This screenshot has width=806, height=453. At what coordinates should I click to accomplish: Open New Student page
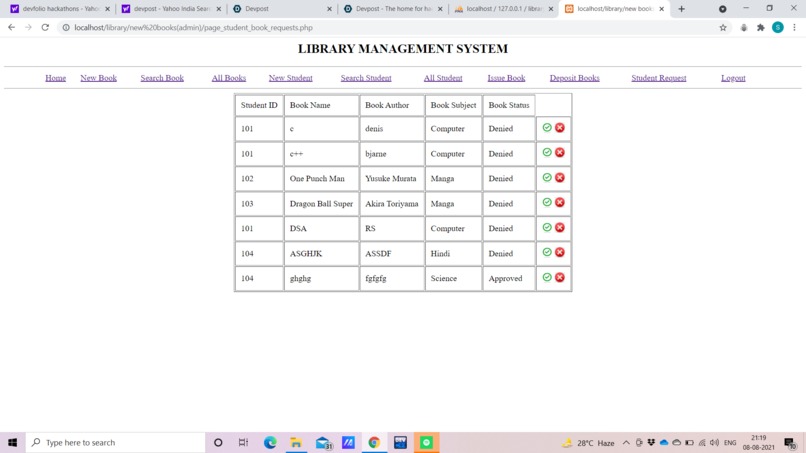(290, 78)
